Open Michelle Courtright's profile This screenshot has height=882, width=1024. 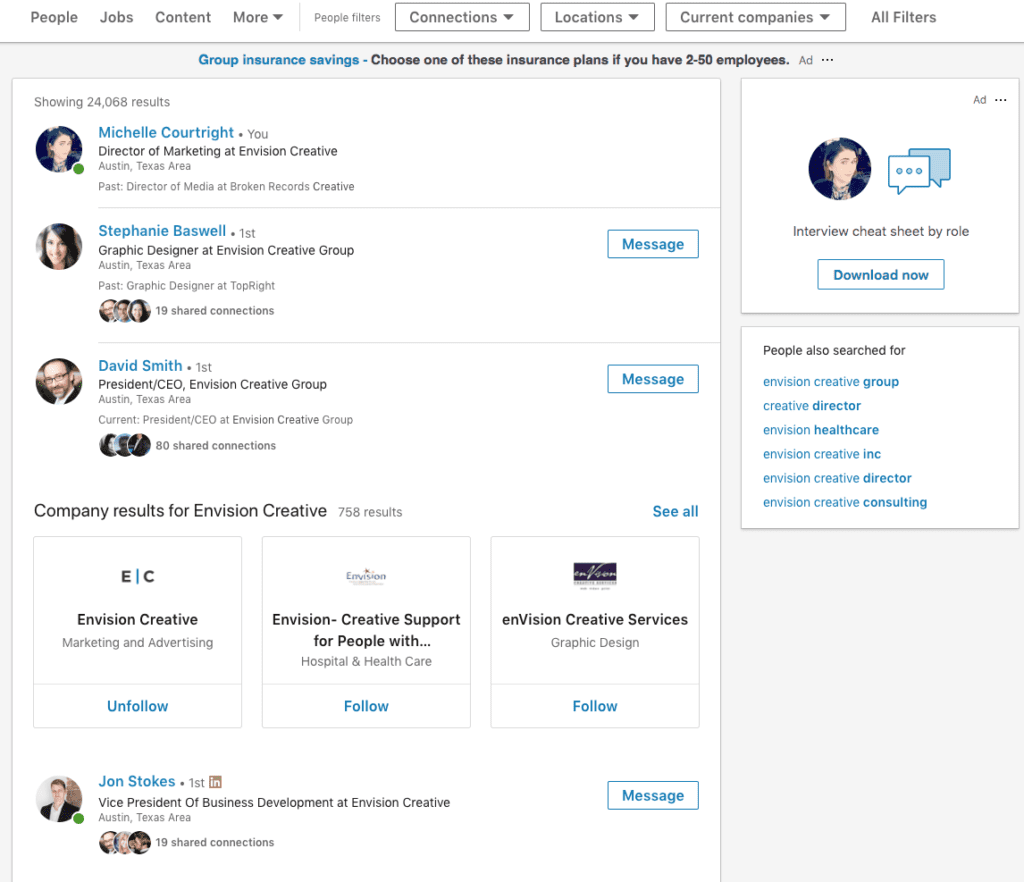coord(166,133)
